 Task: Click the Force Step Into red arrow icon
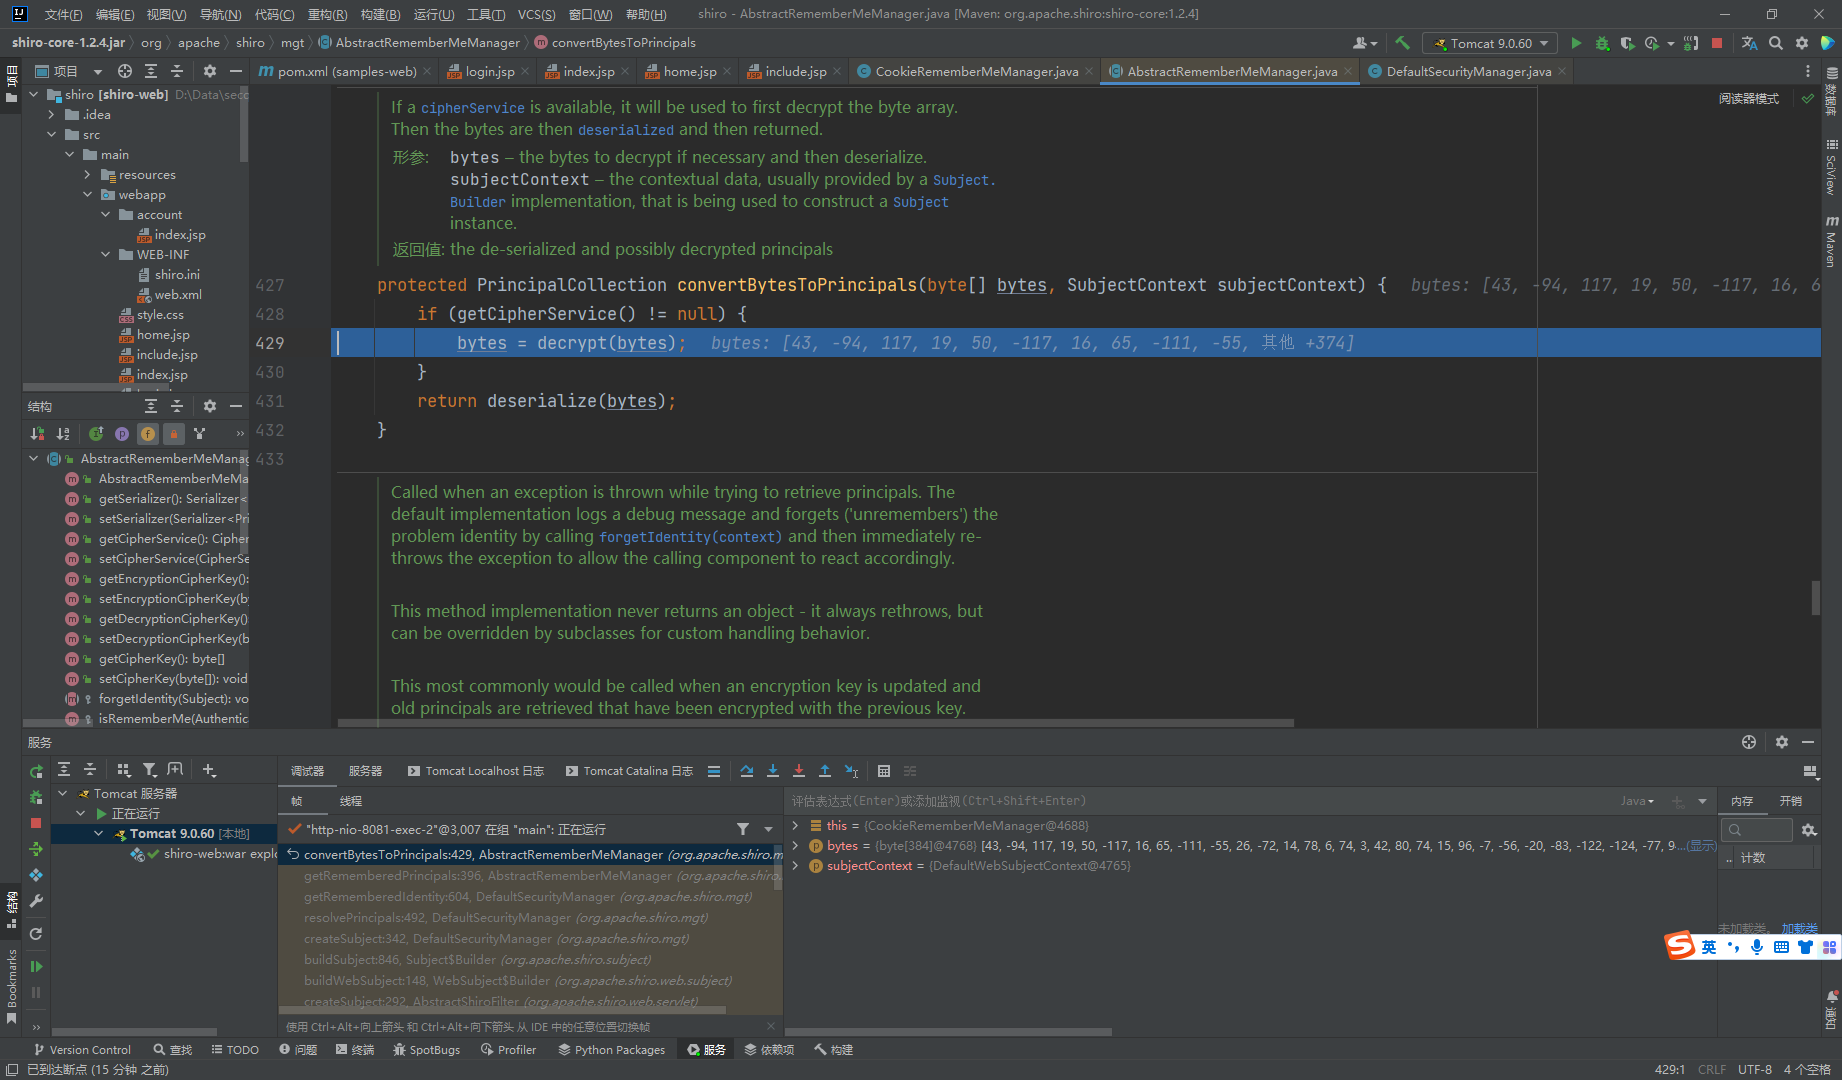(x=799, y=771)
